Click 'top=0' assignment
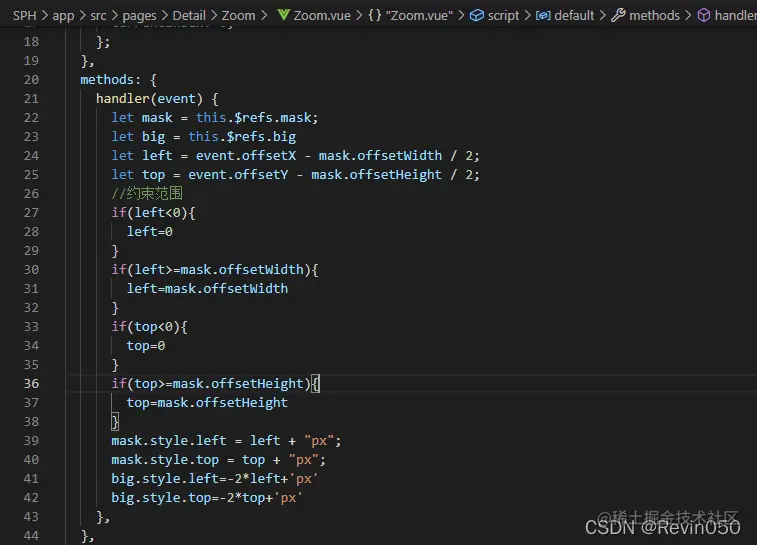 (145, 346)
